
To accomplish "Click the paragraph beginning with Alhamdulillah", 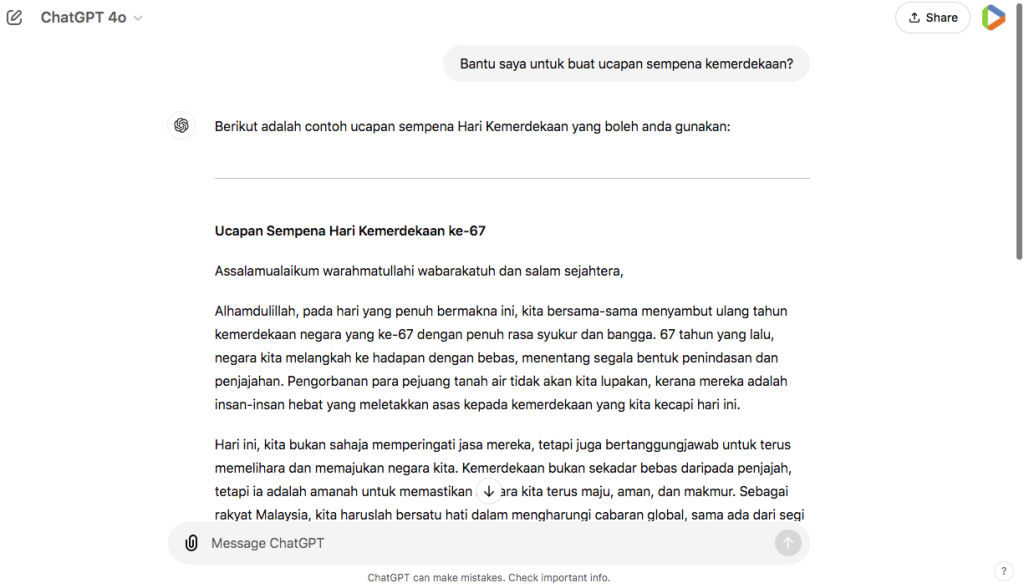I will pos(500,358).
